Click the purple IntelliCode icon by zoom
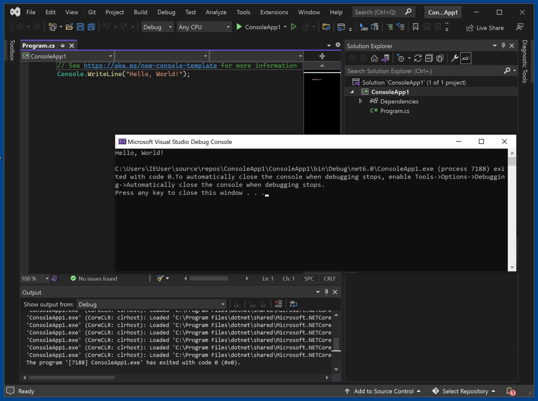This screenshot has height=401, width=538. pos(54,279)
